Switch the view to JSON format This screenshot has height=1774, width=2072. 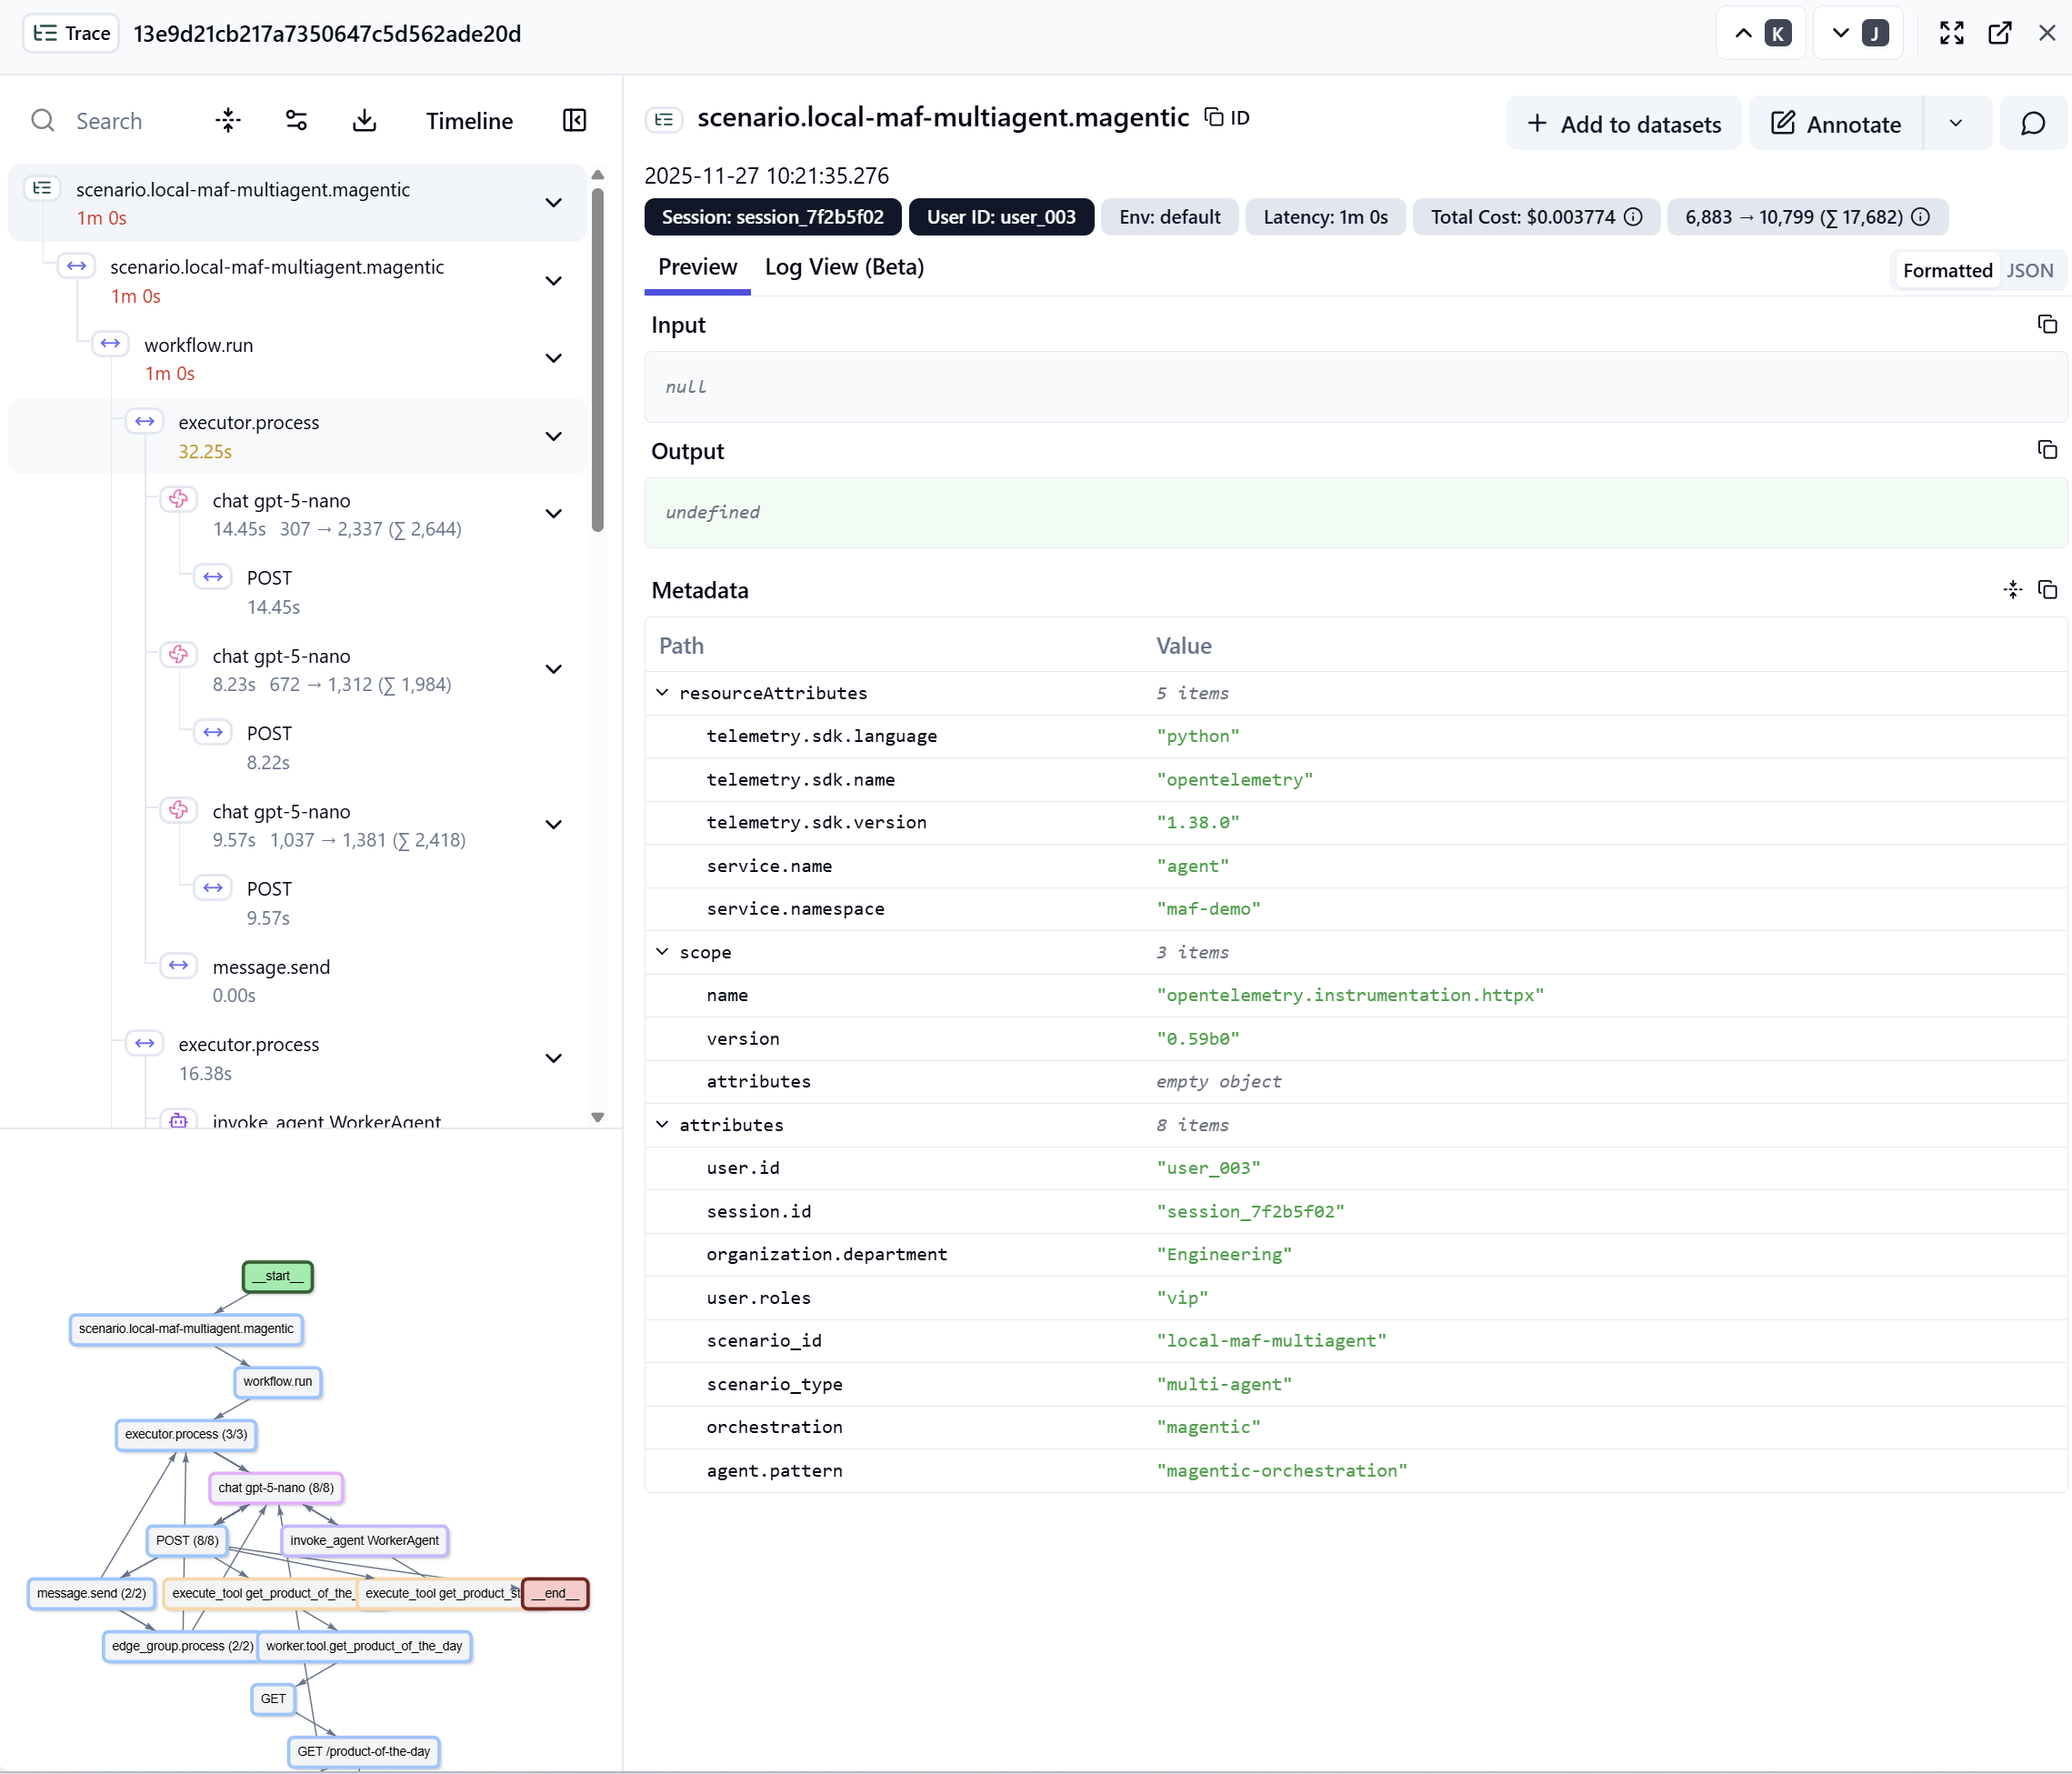click(x=2029, y=270)
